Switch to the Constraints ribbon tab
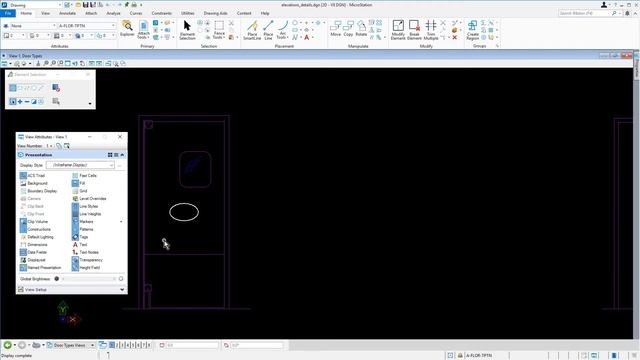Viewport: 640px width, 360px height. 162,13
